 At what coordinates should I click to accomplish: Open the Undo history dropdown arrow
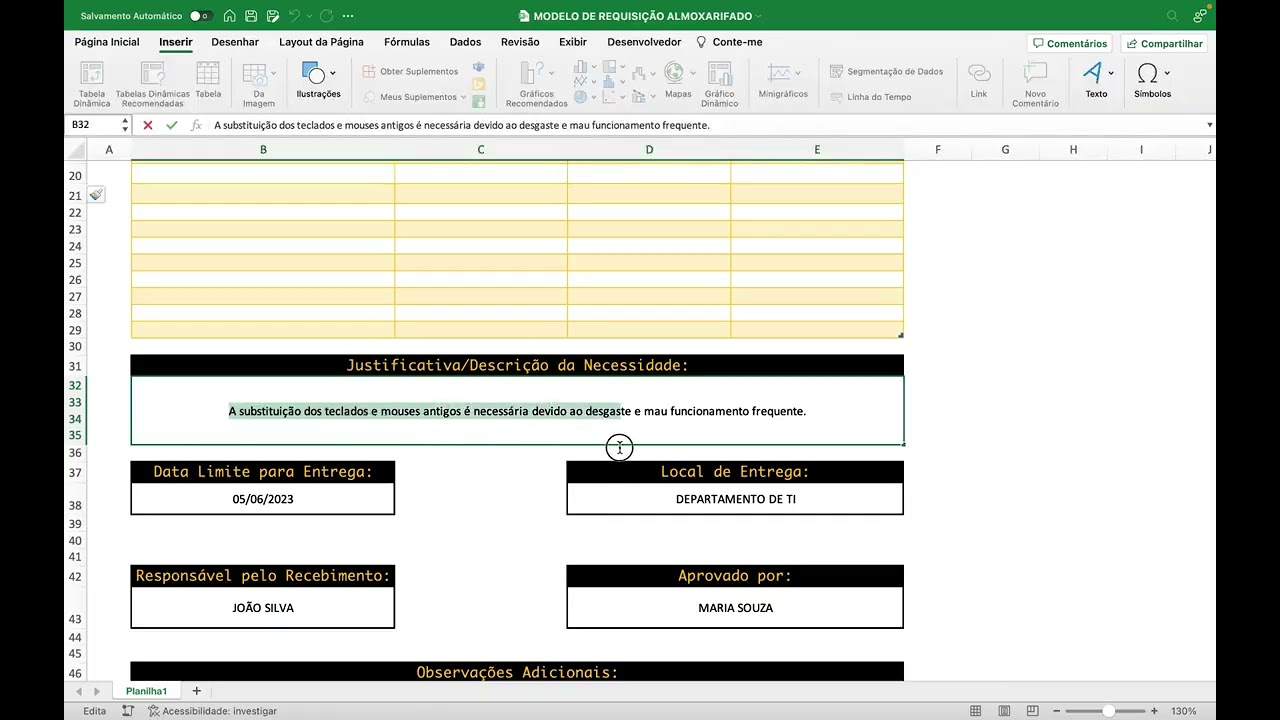[x=309, y=16]
